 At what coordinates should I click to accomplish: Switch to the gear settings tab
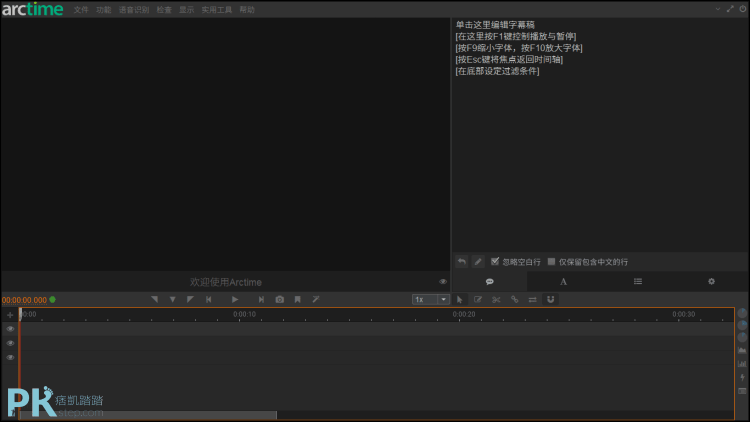click(711, 282)
